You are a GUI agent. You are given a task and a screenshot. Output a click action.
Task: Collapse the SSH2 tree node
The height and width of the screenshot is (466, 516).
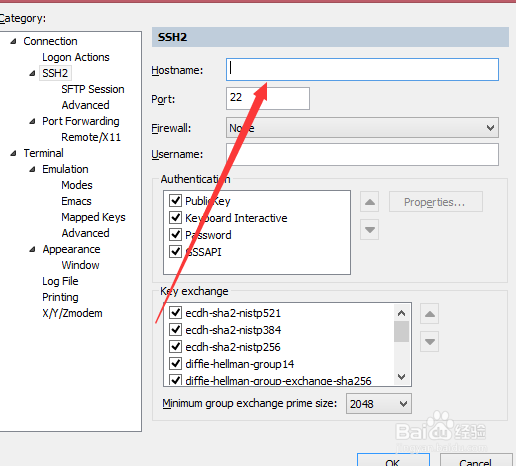32,73
